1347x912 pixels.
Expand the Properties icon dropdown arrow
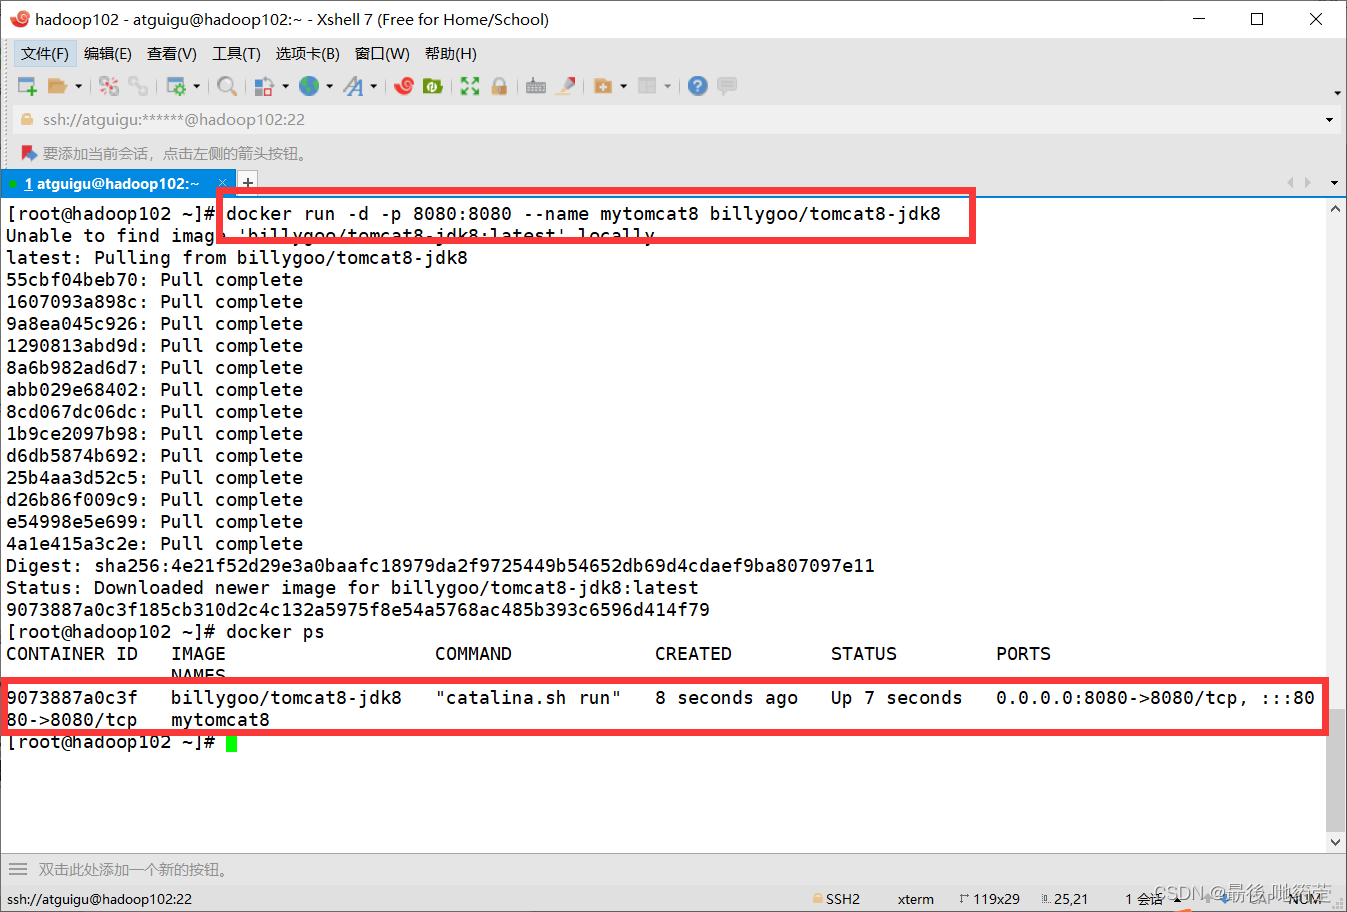(x=196, y=86)
